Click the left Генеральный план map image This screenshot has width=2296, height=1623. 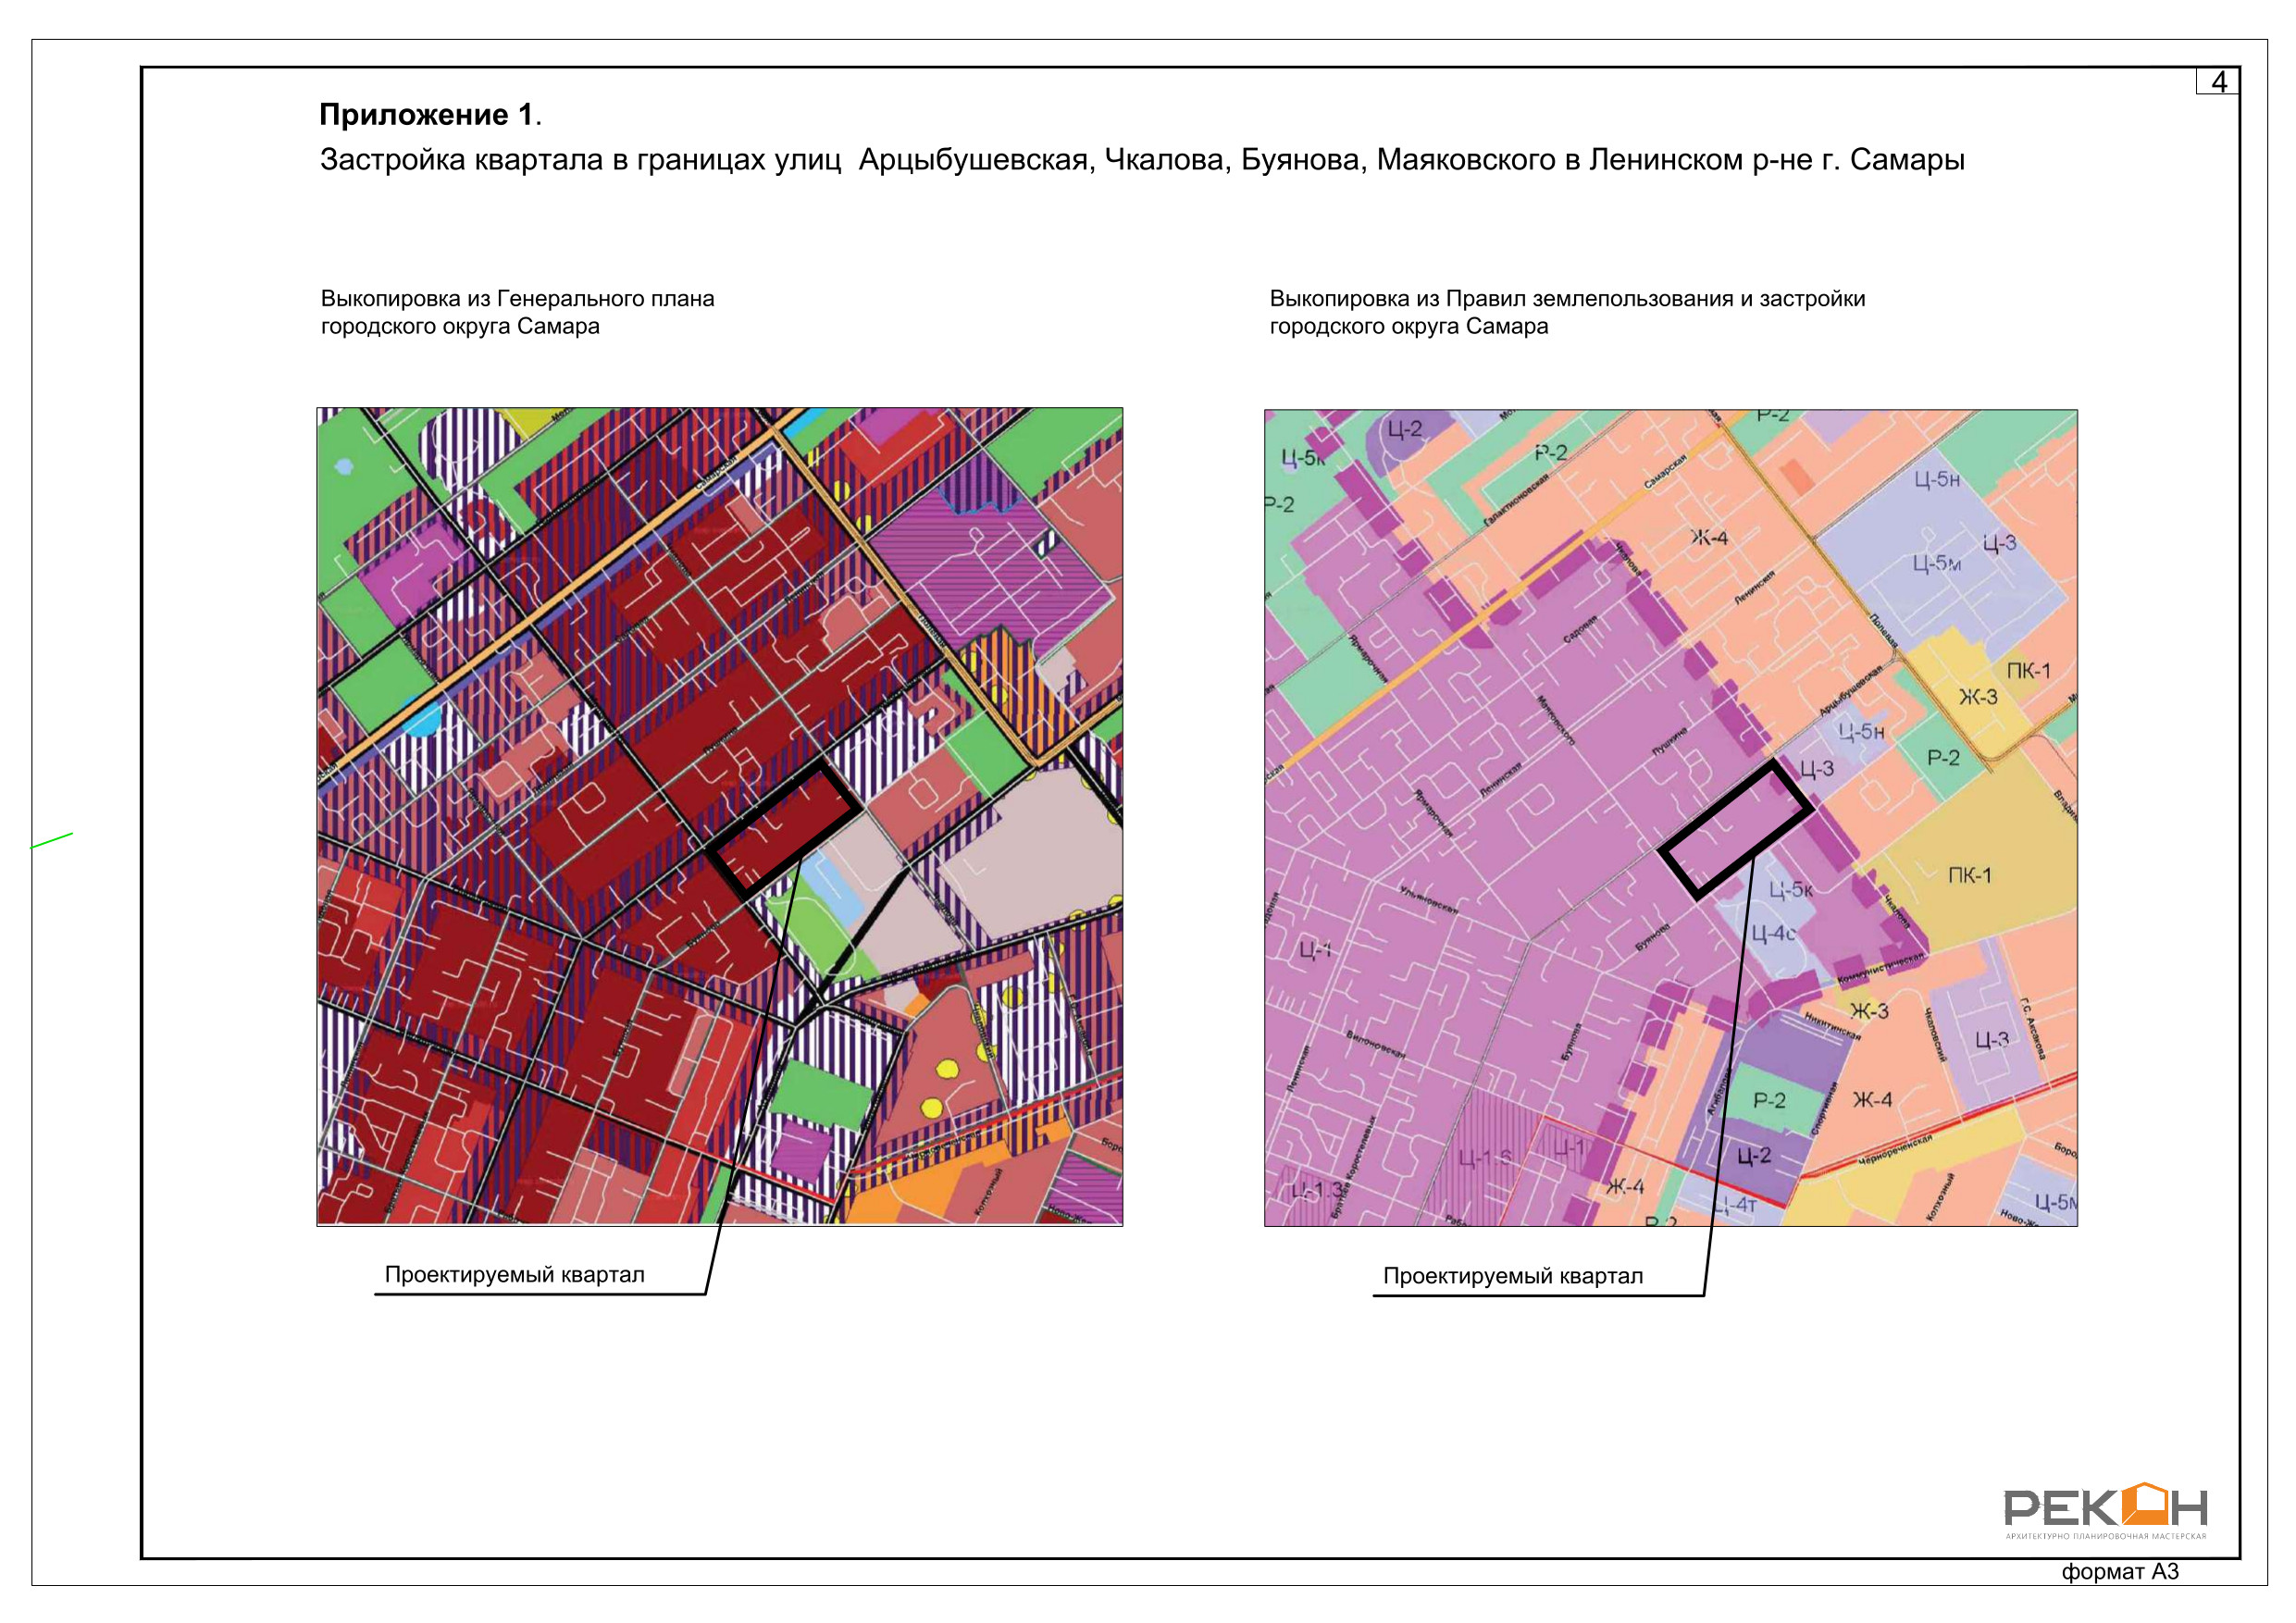point(719,816)
